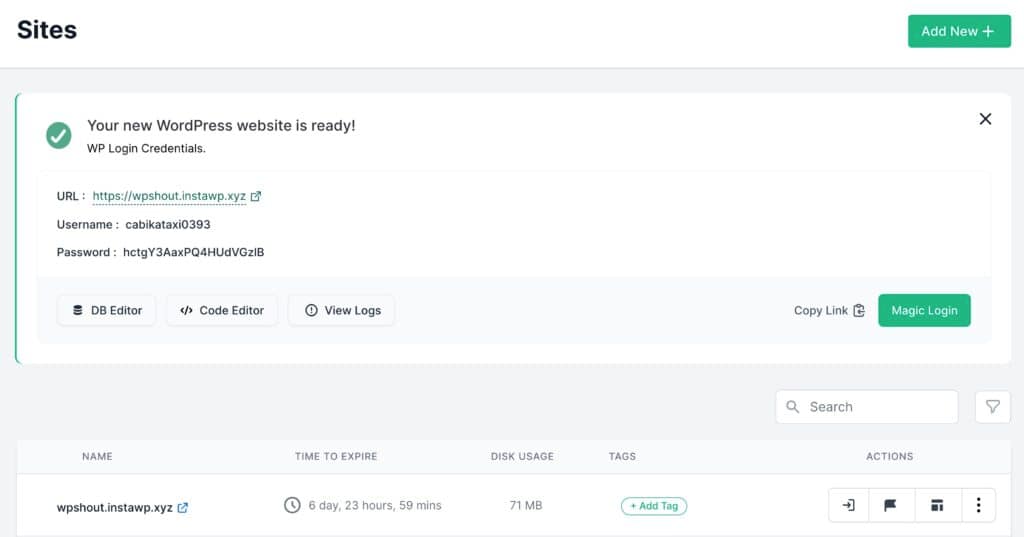The image size is (1024, 537).
Task: Dismiss the WordPress website ready notification
Action: (985, 119)
